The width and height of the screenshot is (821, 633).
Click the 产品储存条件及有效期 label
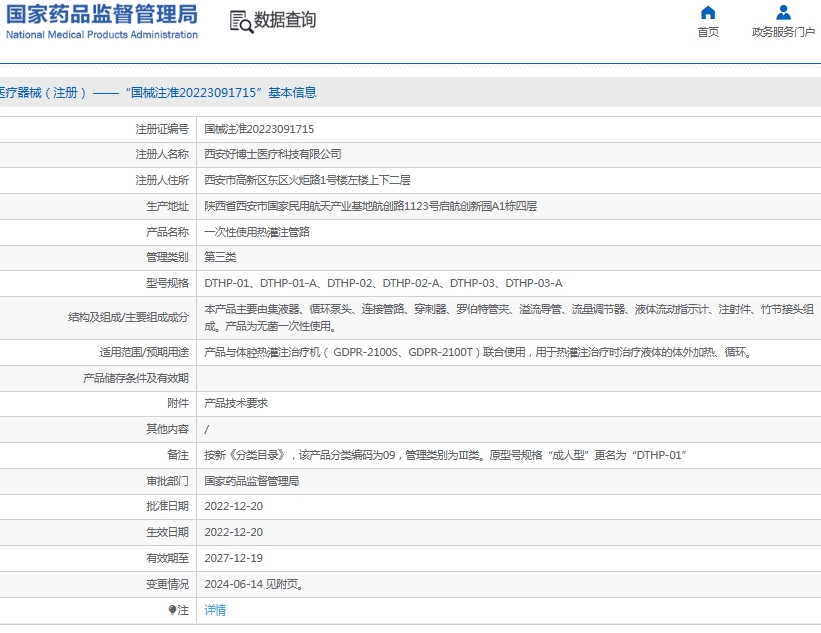click(136, 378)
